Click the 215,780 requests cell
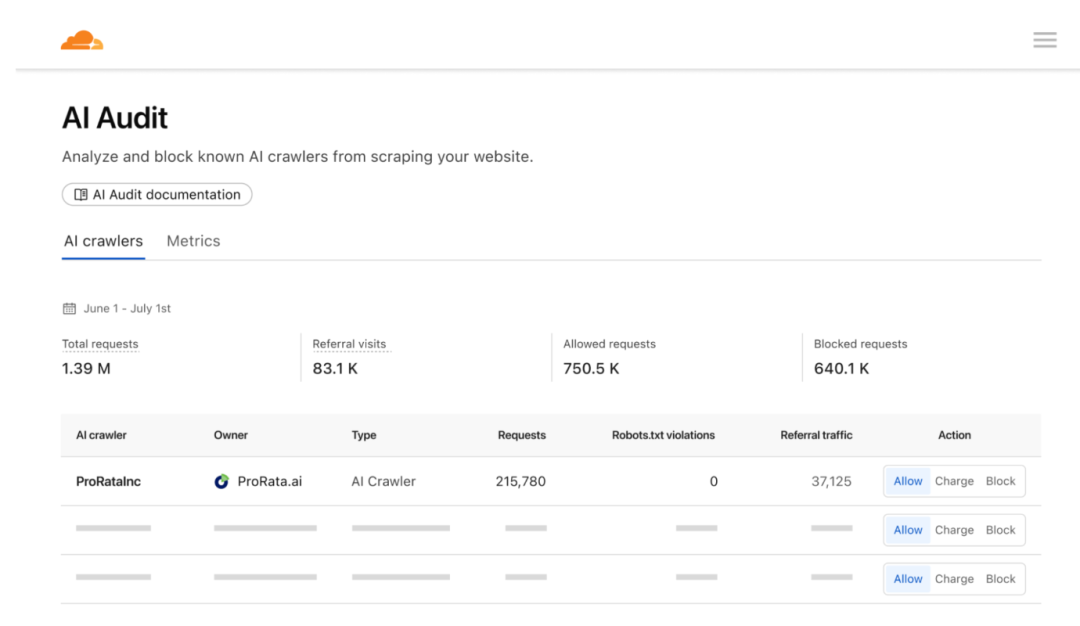The width and height of the screenshot is (1080, 626). pos(521,481)
